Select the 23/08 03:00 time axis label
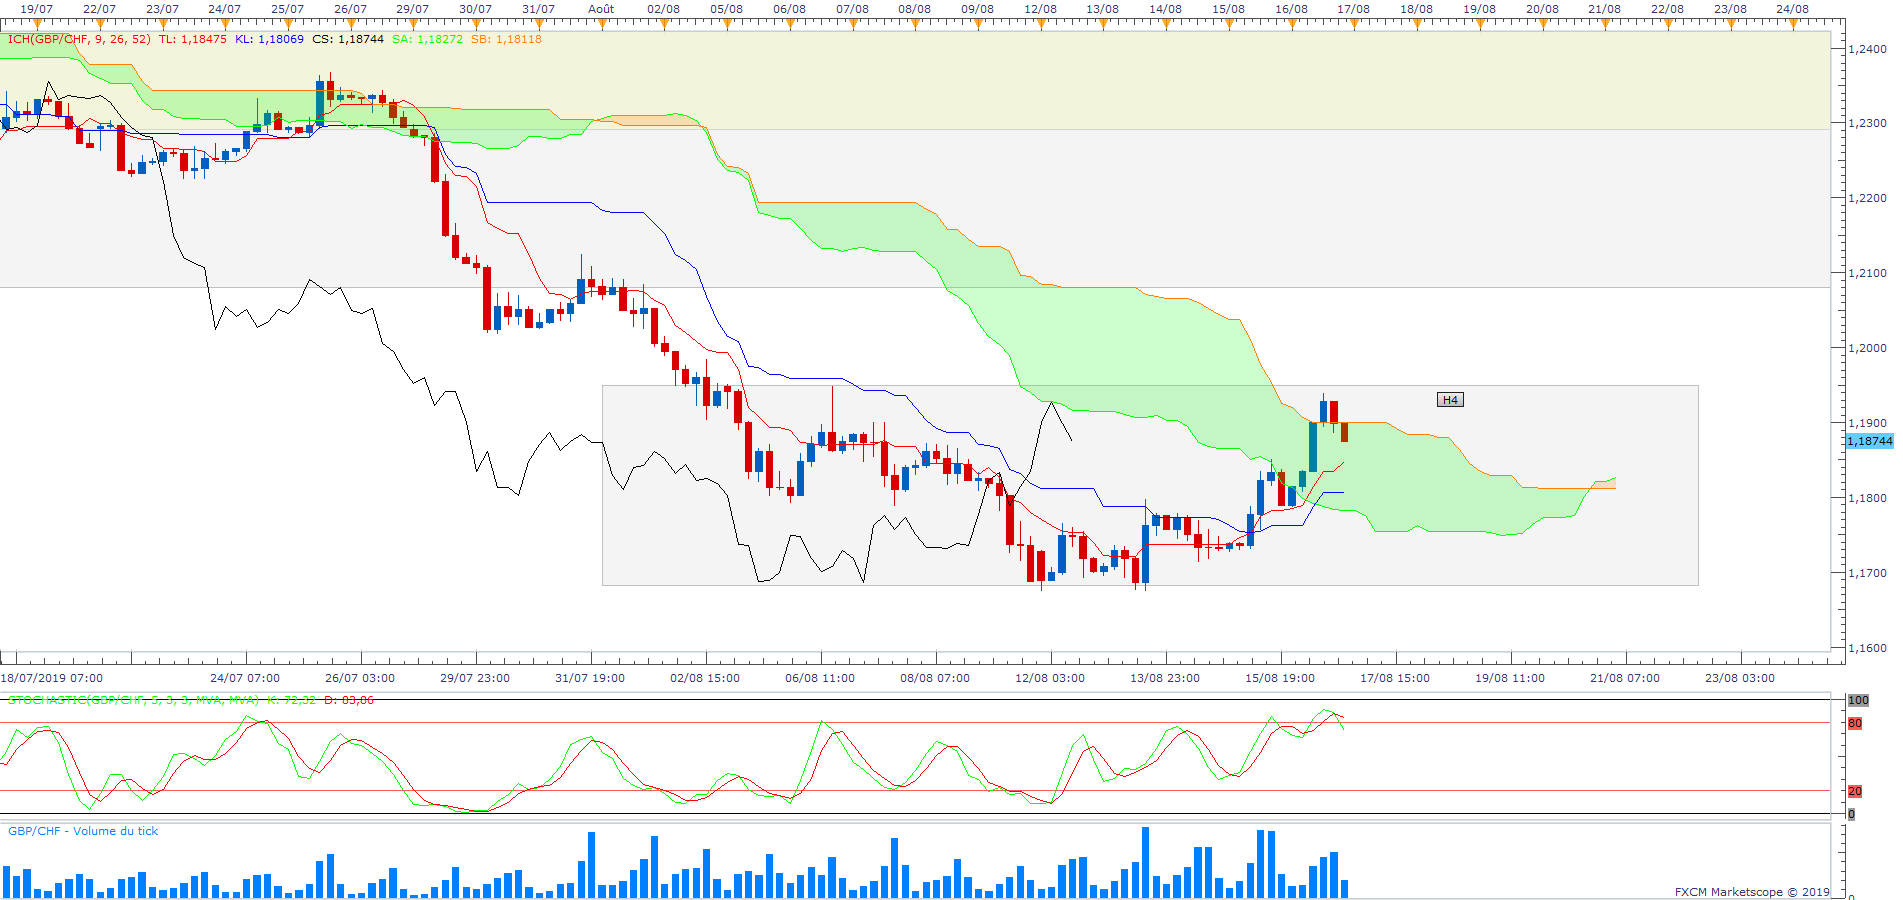 1740,678
